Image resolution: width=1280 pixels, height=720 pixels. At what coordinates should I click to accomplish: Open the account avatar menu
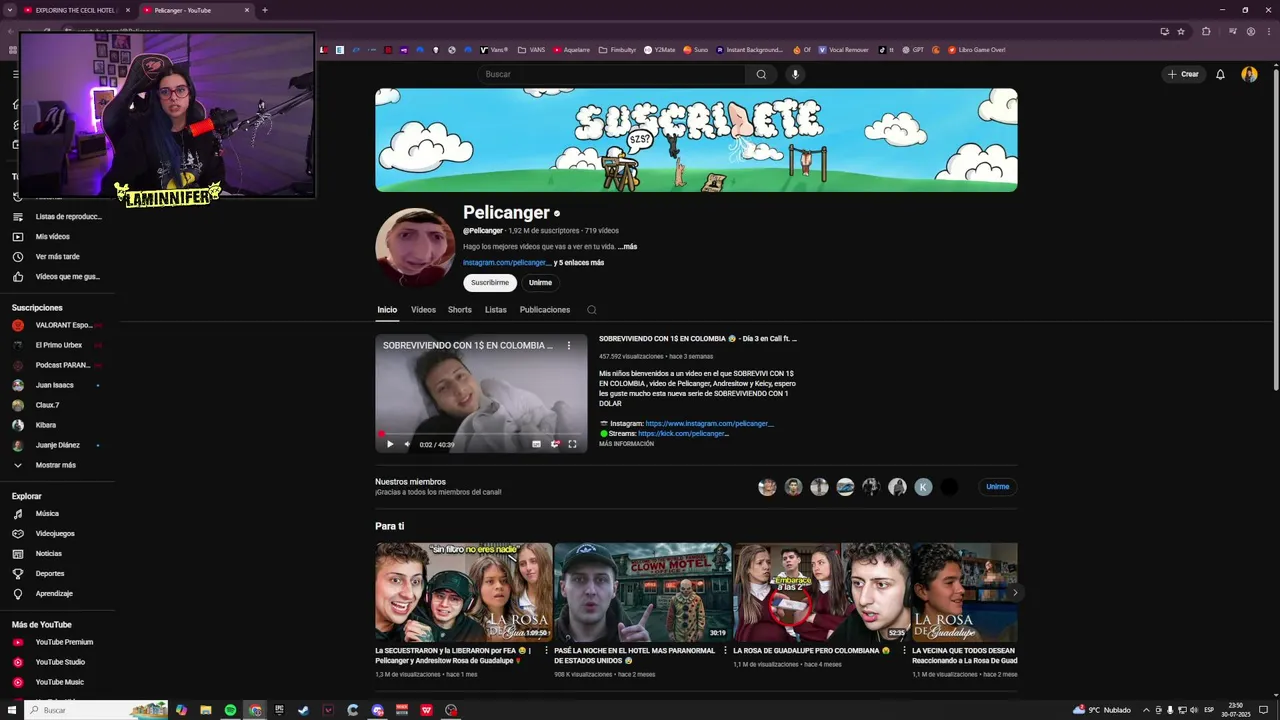pos(1249,74)
